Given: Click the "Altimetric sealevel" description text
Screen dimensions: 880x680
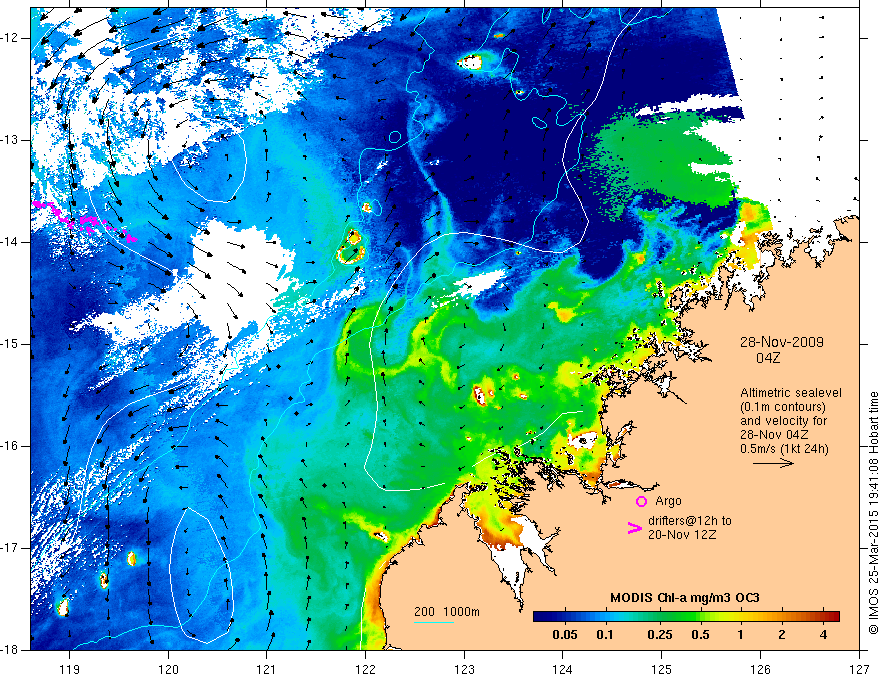Looking at the screenshot, I should 791,393.
